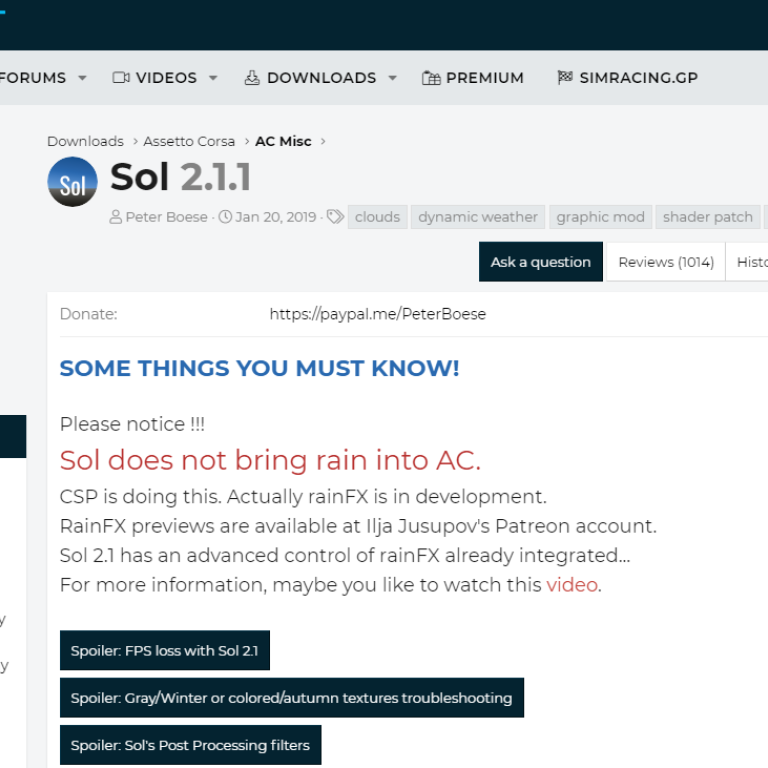Click the author person icon
This screenshot has height=768, width=768.
coord(116,217)
